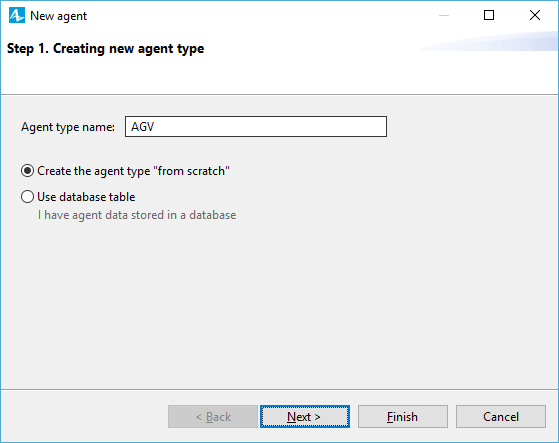Click the 'Step 1. Creating new agent type' heading
559x443 pixels.
pos(106,48)
